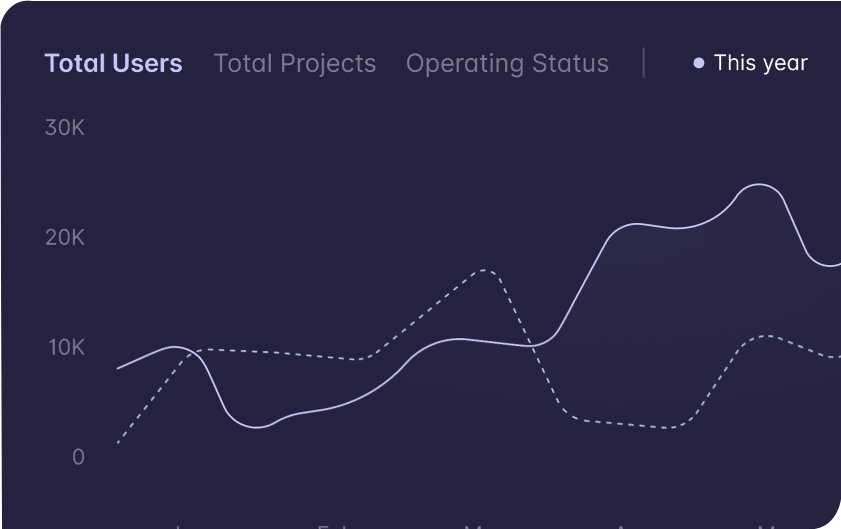Click the 20K y-axis label
The height and width of the screenshot is (529, 841).
click(65, 238)
